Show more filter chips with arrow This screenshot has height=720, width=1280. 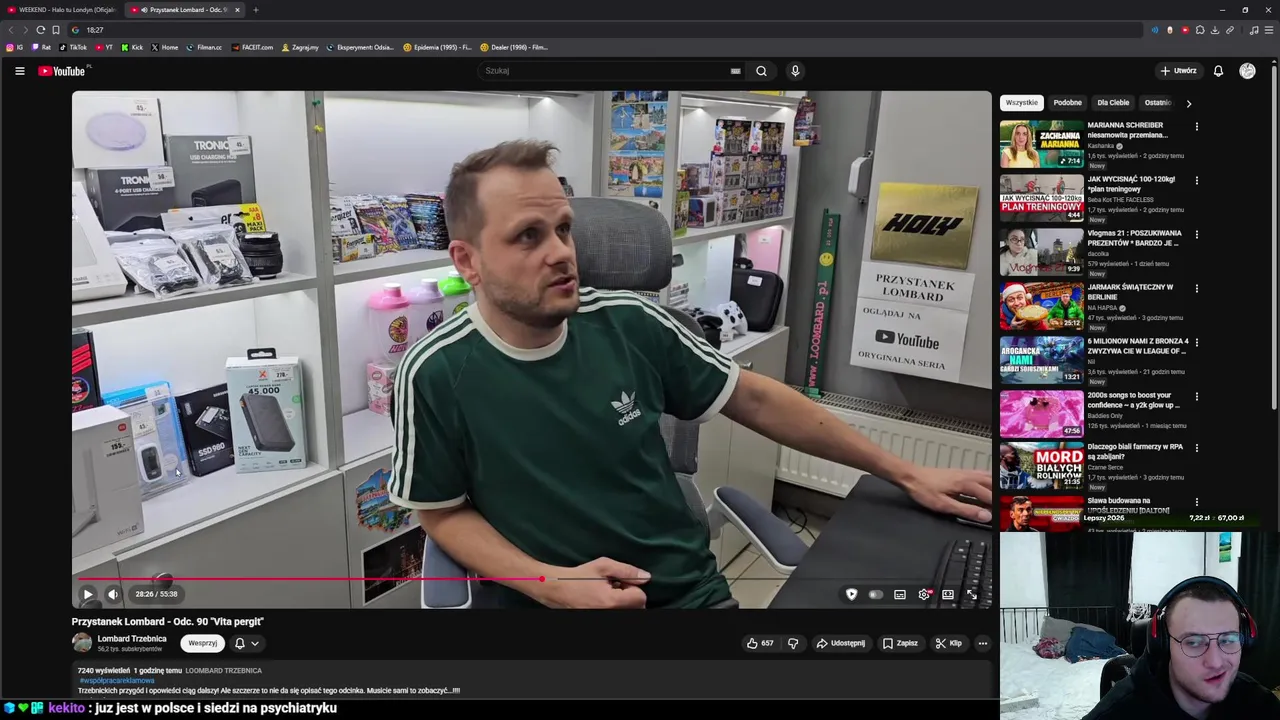tap(1188, 103)
